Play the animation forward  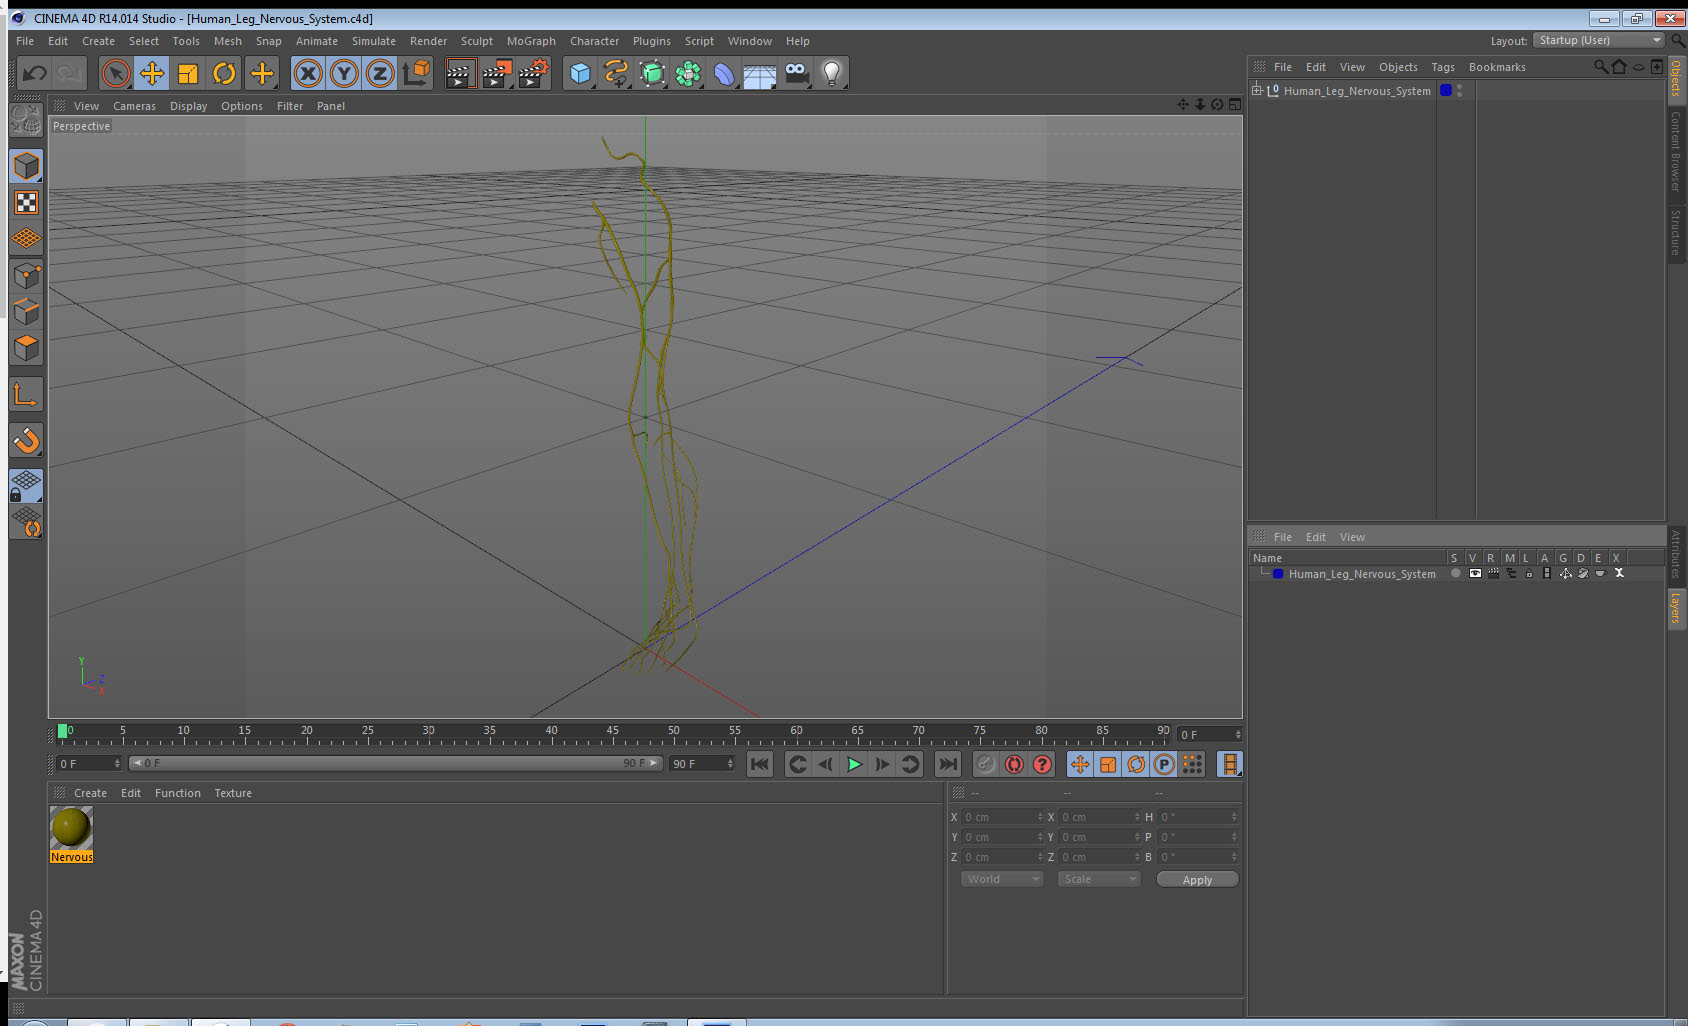[854, 764]
